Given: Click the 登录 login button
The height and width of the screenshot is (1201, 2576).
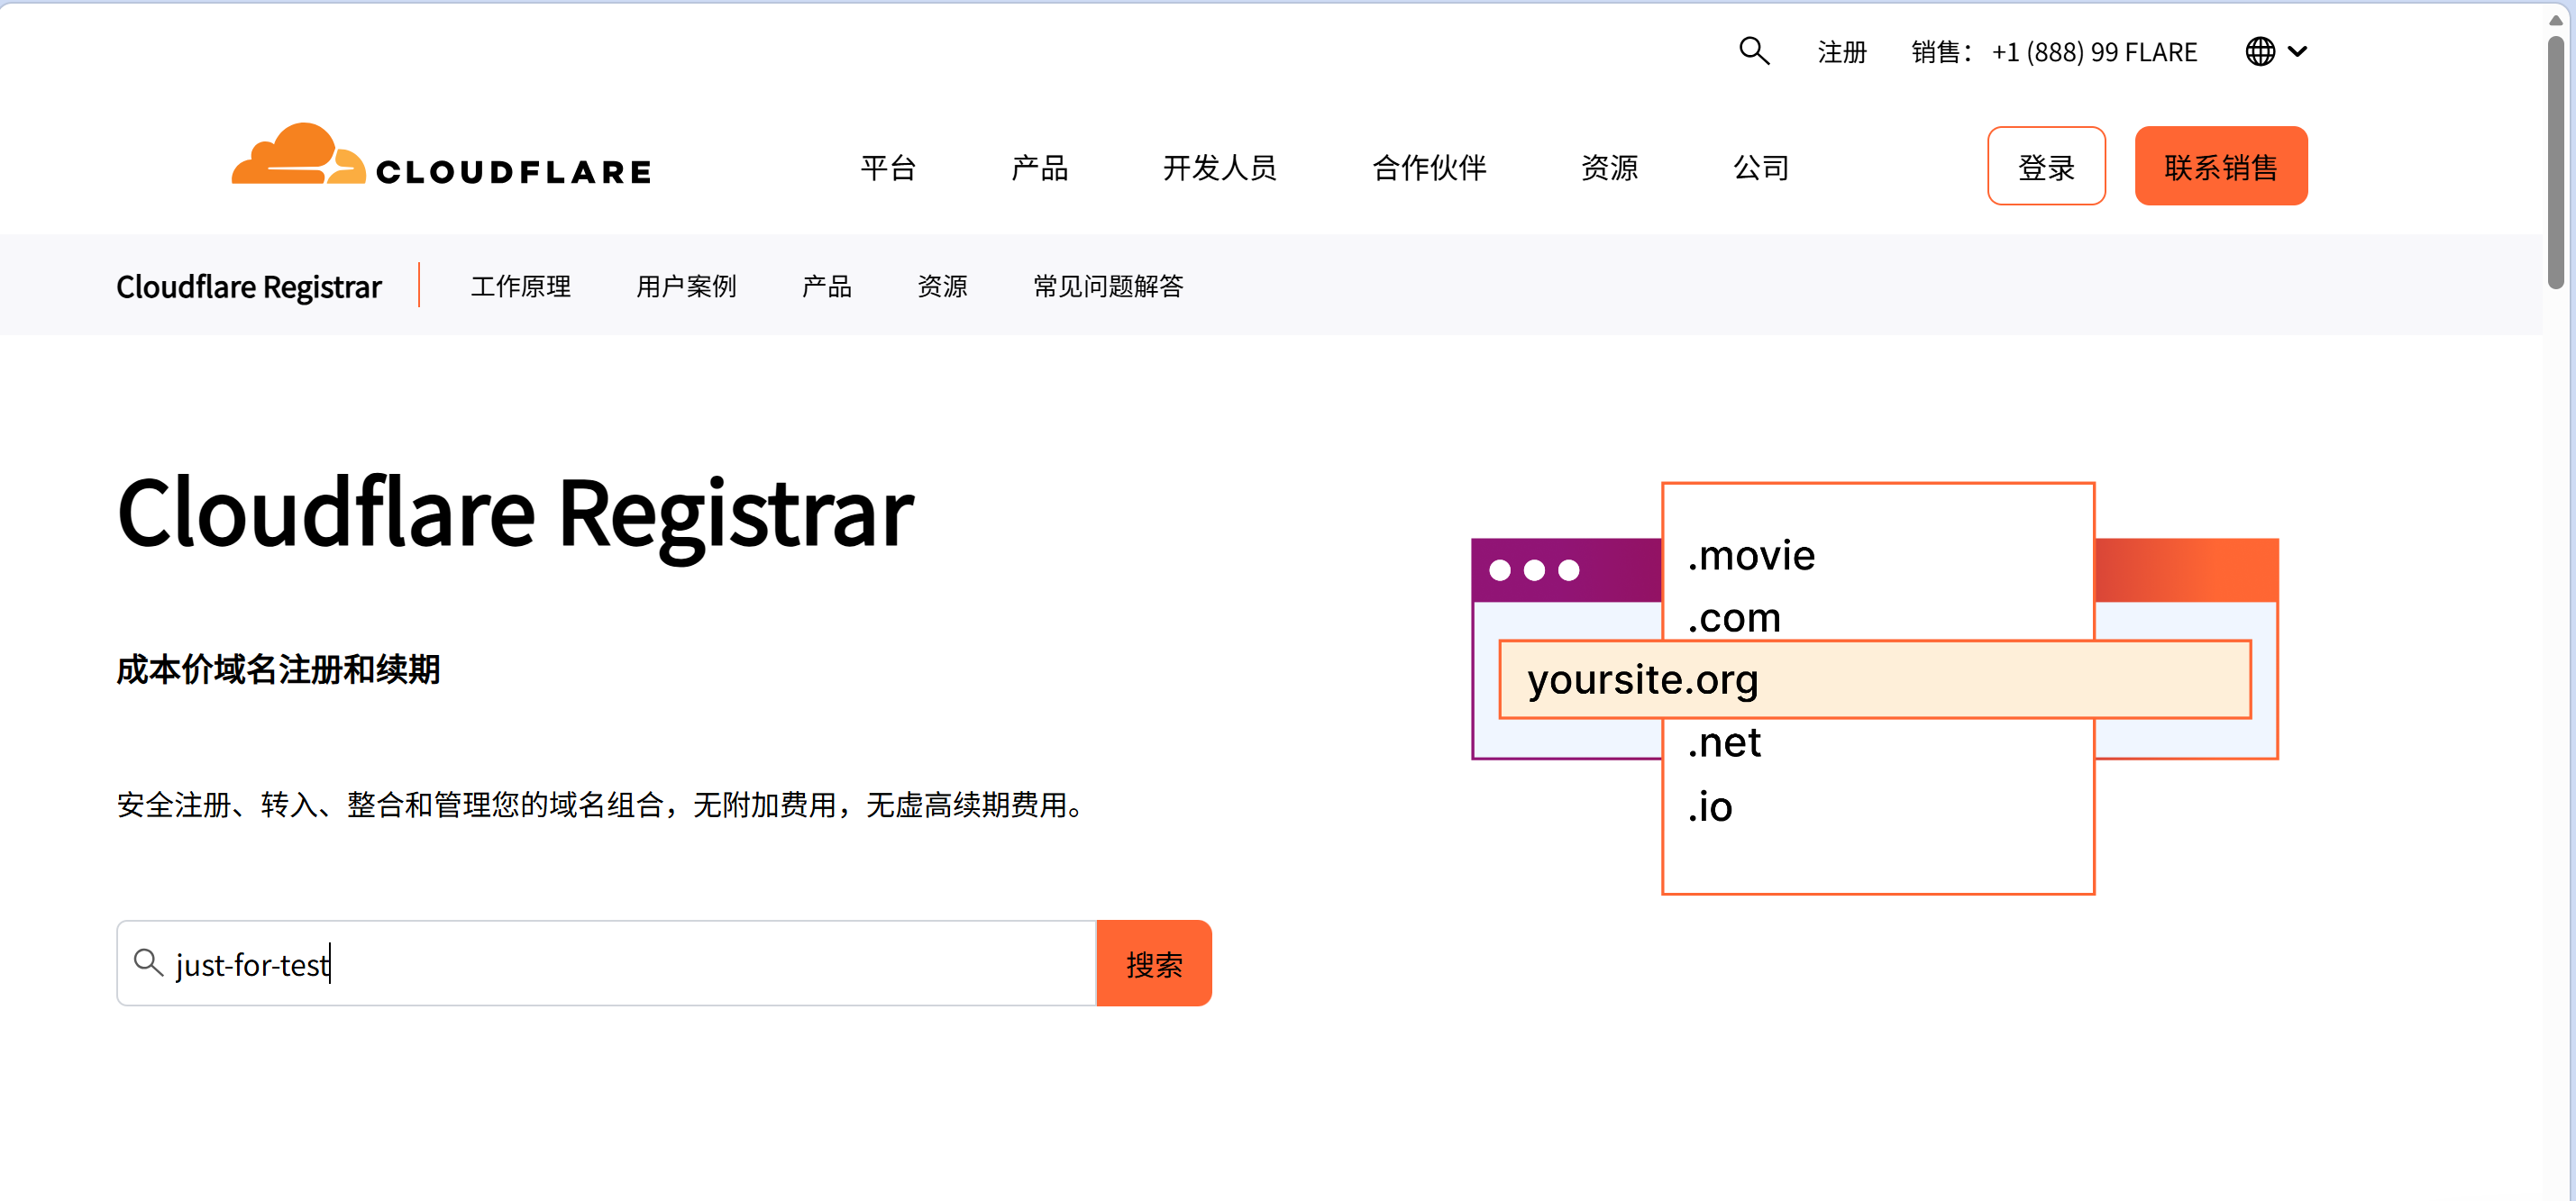Looking at the screenshot, I should 2045,166.
